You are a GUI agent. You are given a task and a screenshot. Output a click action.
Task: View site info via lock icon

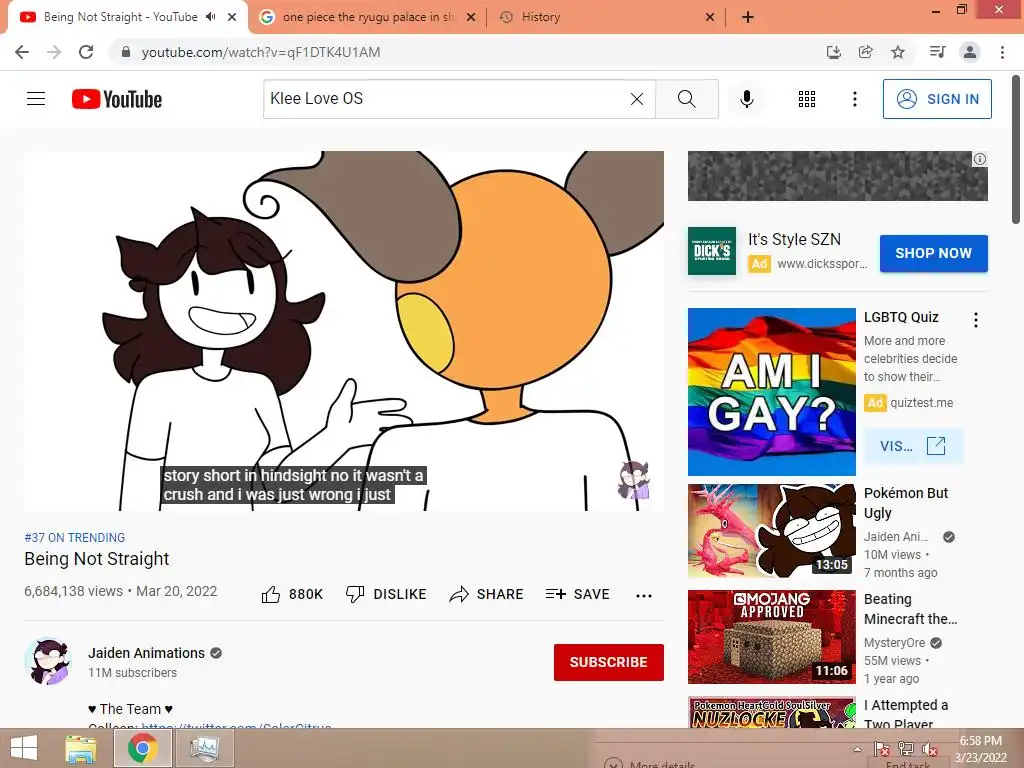(126, 52)
